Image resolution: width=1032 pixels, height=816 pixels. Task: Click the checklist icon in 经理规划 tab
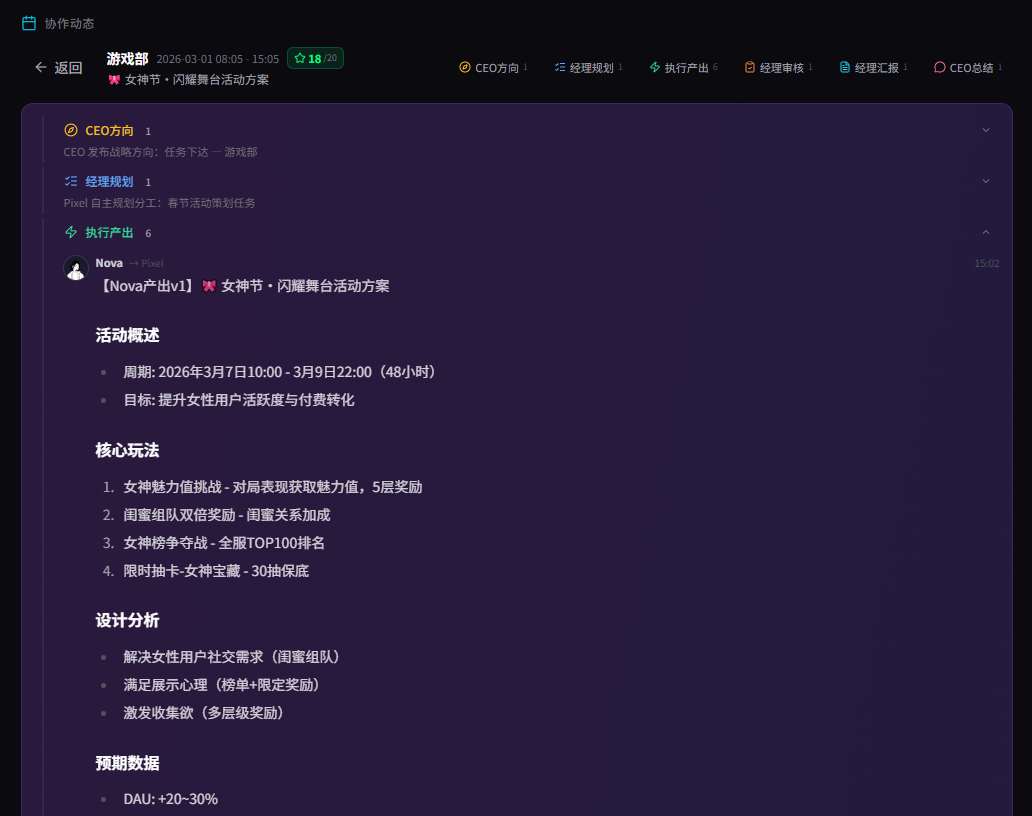[x=559, y=67]
